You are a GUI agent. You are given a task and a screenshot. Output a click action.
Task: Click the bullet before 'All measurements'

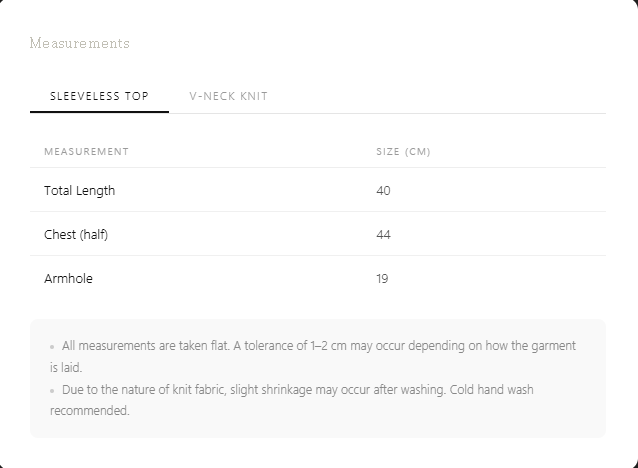pyautogui.click(x=52, y=347)
